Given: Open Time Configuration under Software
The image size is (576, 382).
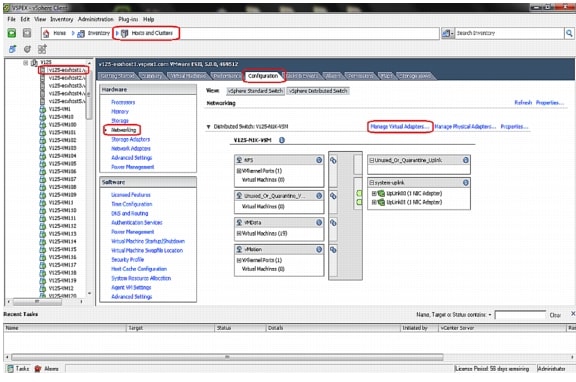Looking at the screenshot, I should [132, 204].
